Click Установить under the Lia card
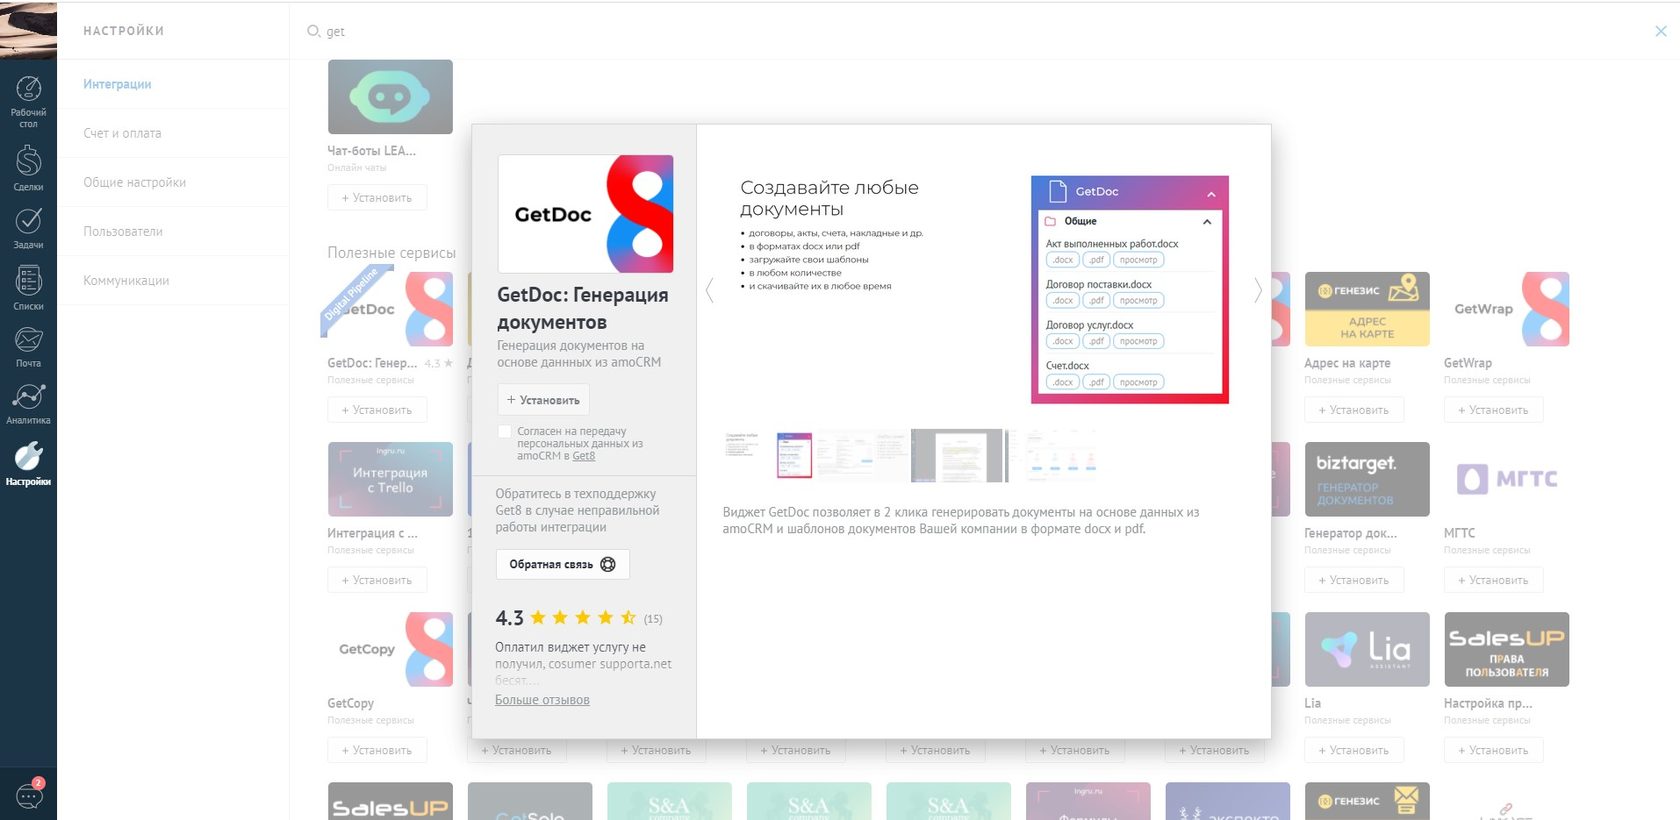This screenshot has width=1680, height=820. (1354, 750)
